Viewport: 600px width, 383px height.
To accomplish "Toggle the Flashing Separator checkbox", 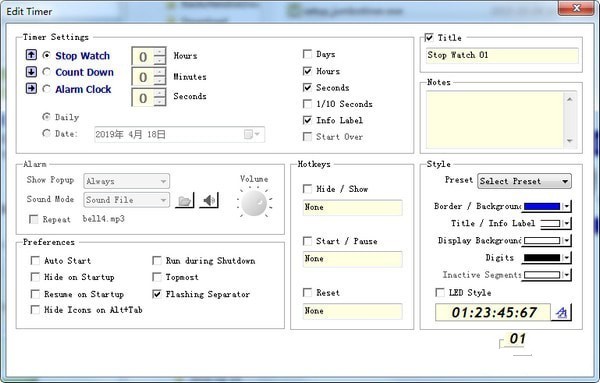I will click(157, 294).
